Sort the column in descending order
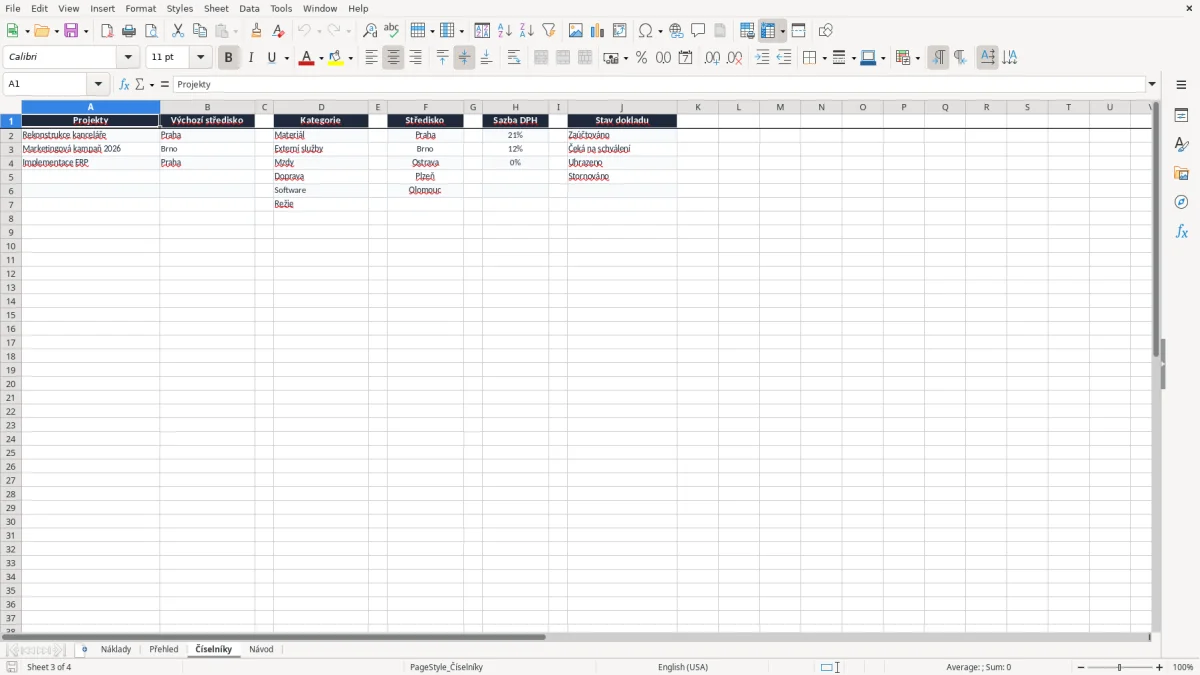Screen dimensions: 1200x675 (x=527, y=31)
